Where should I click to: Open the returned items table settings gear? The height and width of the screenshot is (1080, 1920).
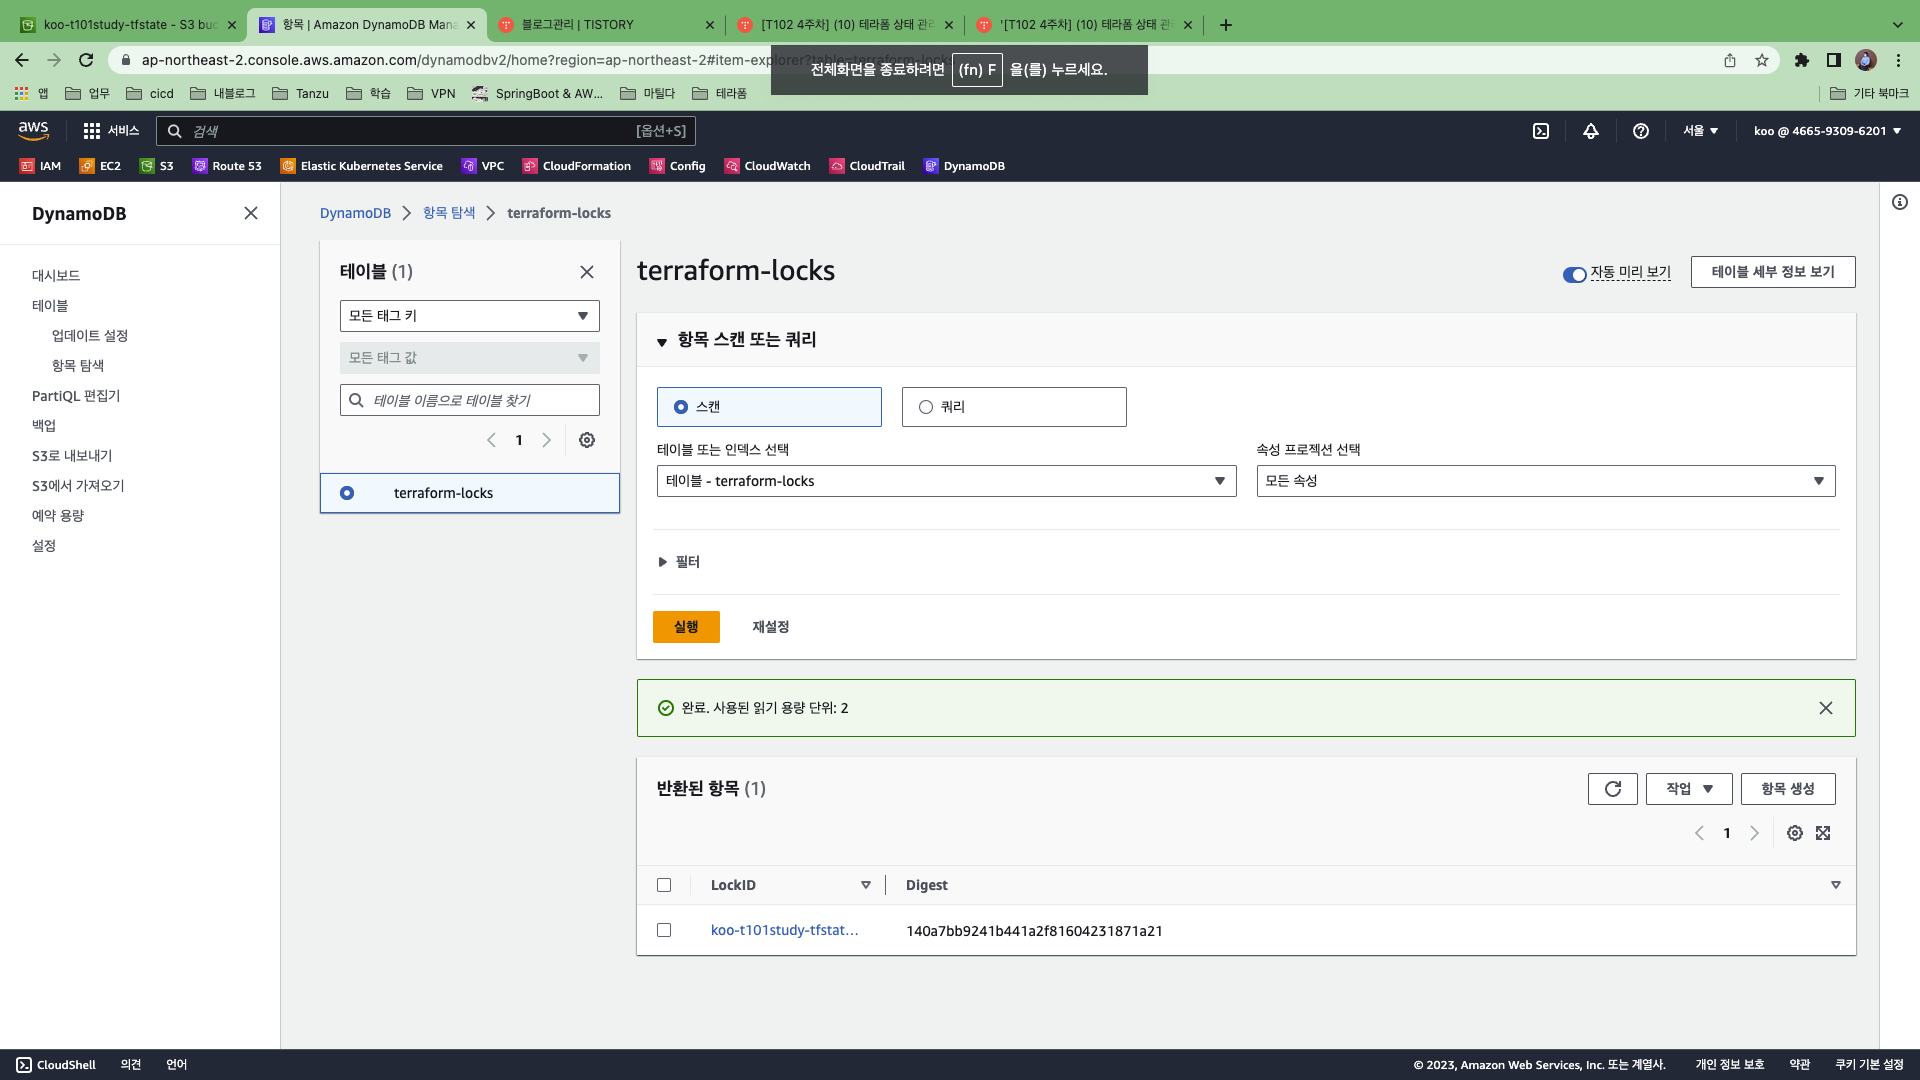1795,833
